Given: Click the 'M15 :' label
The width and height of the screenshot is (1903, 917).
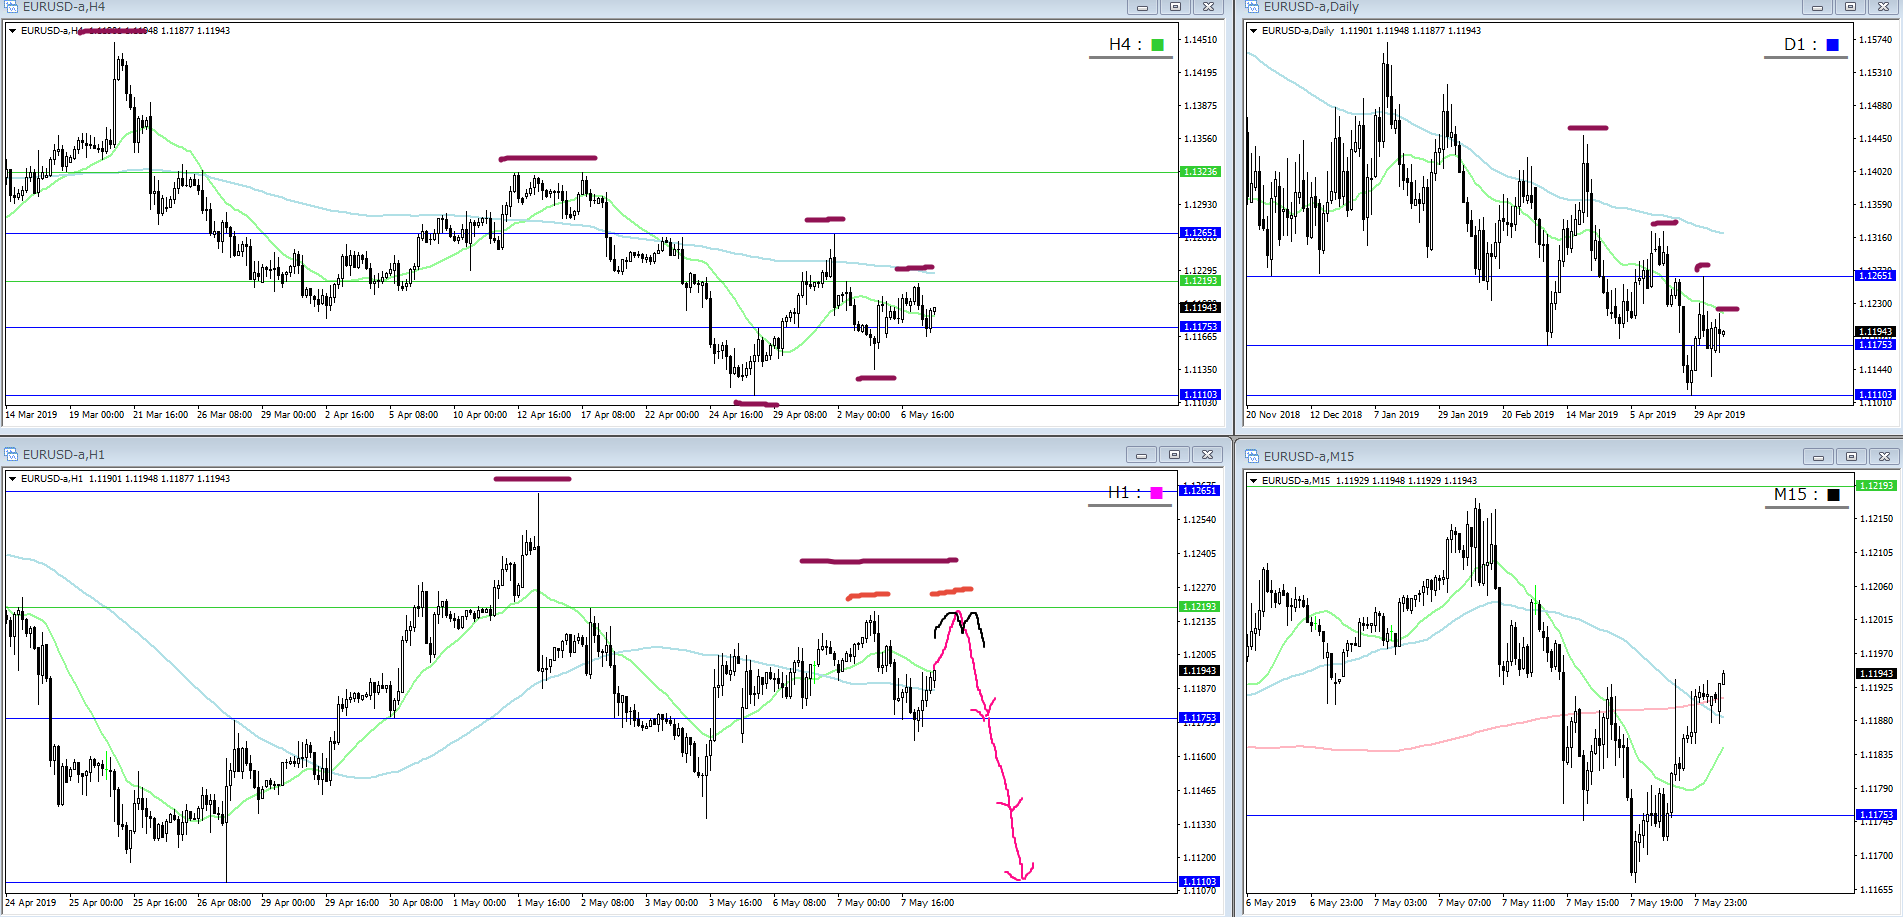Looking at the screenshot, I should coord(1796,495).
